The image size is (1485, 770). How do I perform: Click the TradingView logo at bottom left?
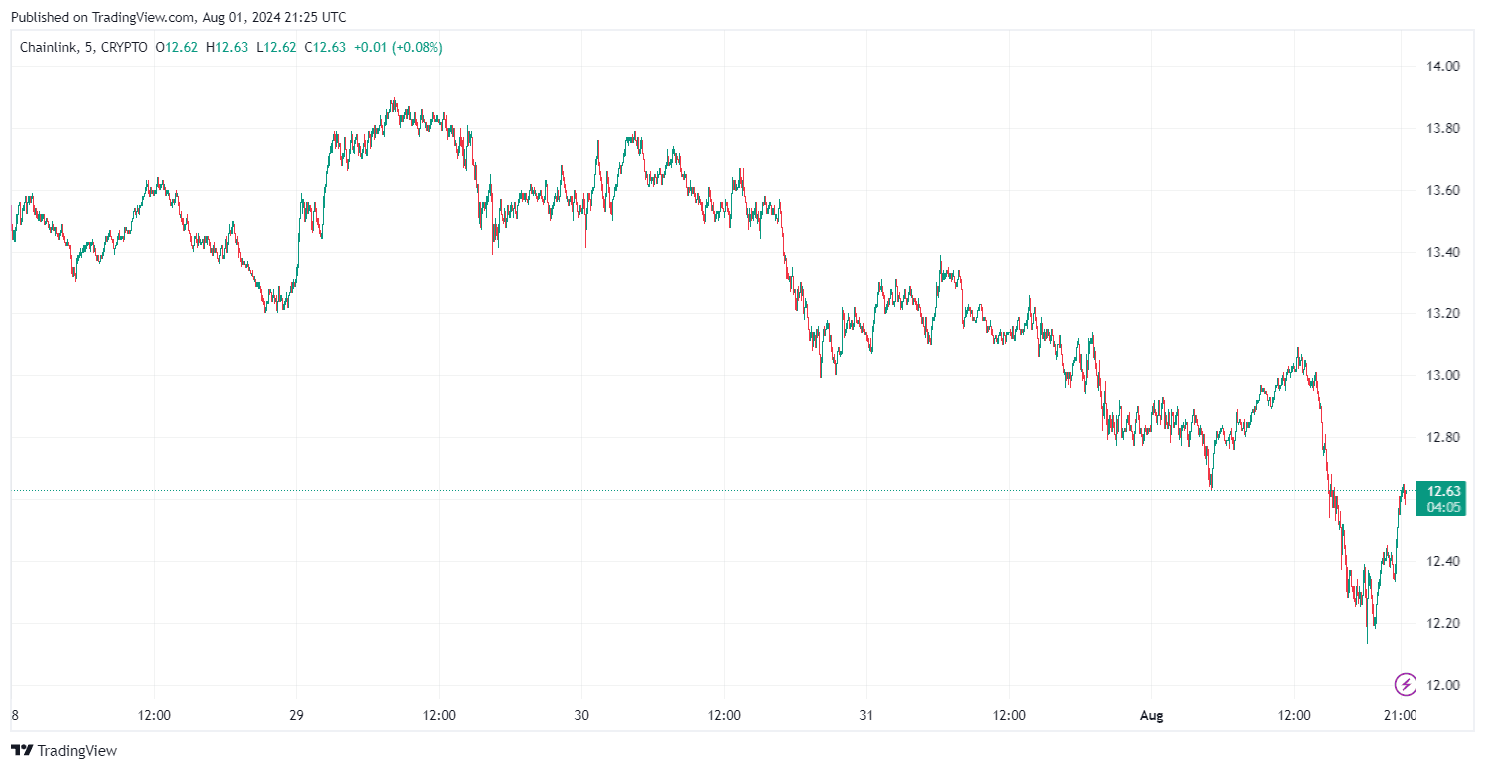(x=64, y=750)
